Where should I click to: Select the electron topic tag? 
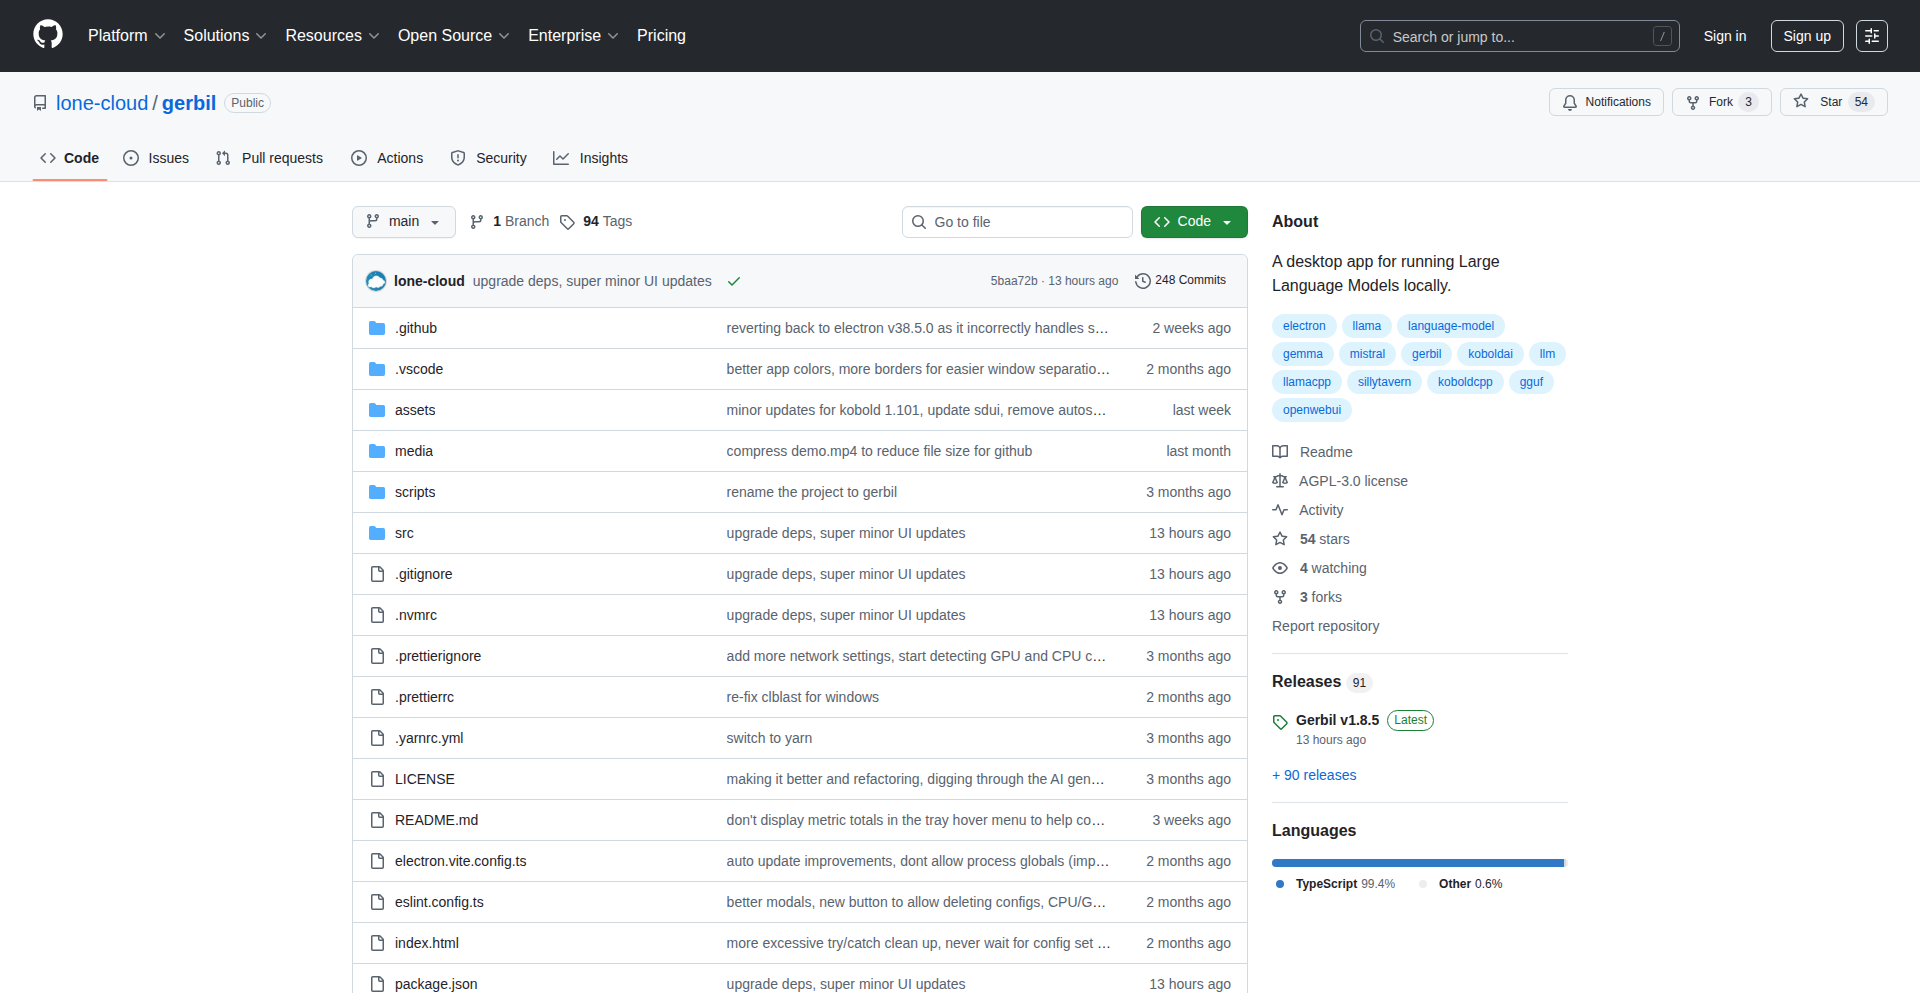[1303, 326]
